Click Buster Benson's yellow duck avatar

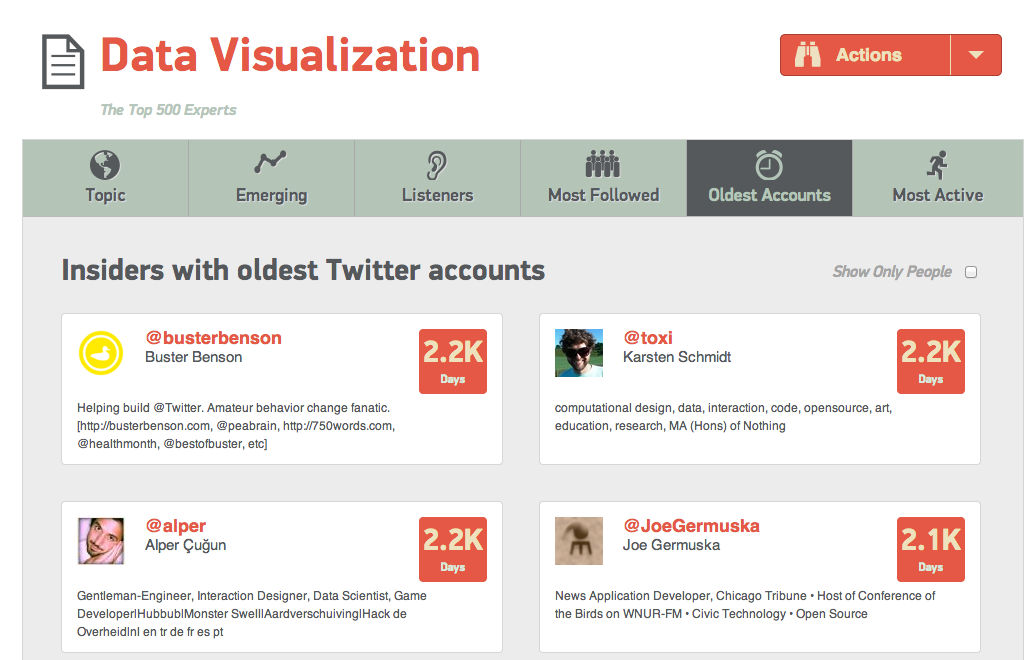coord(101,354)
